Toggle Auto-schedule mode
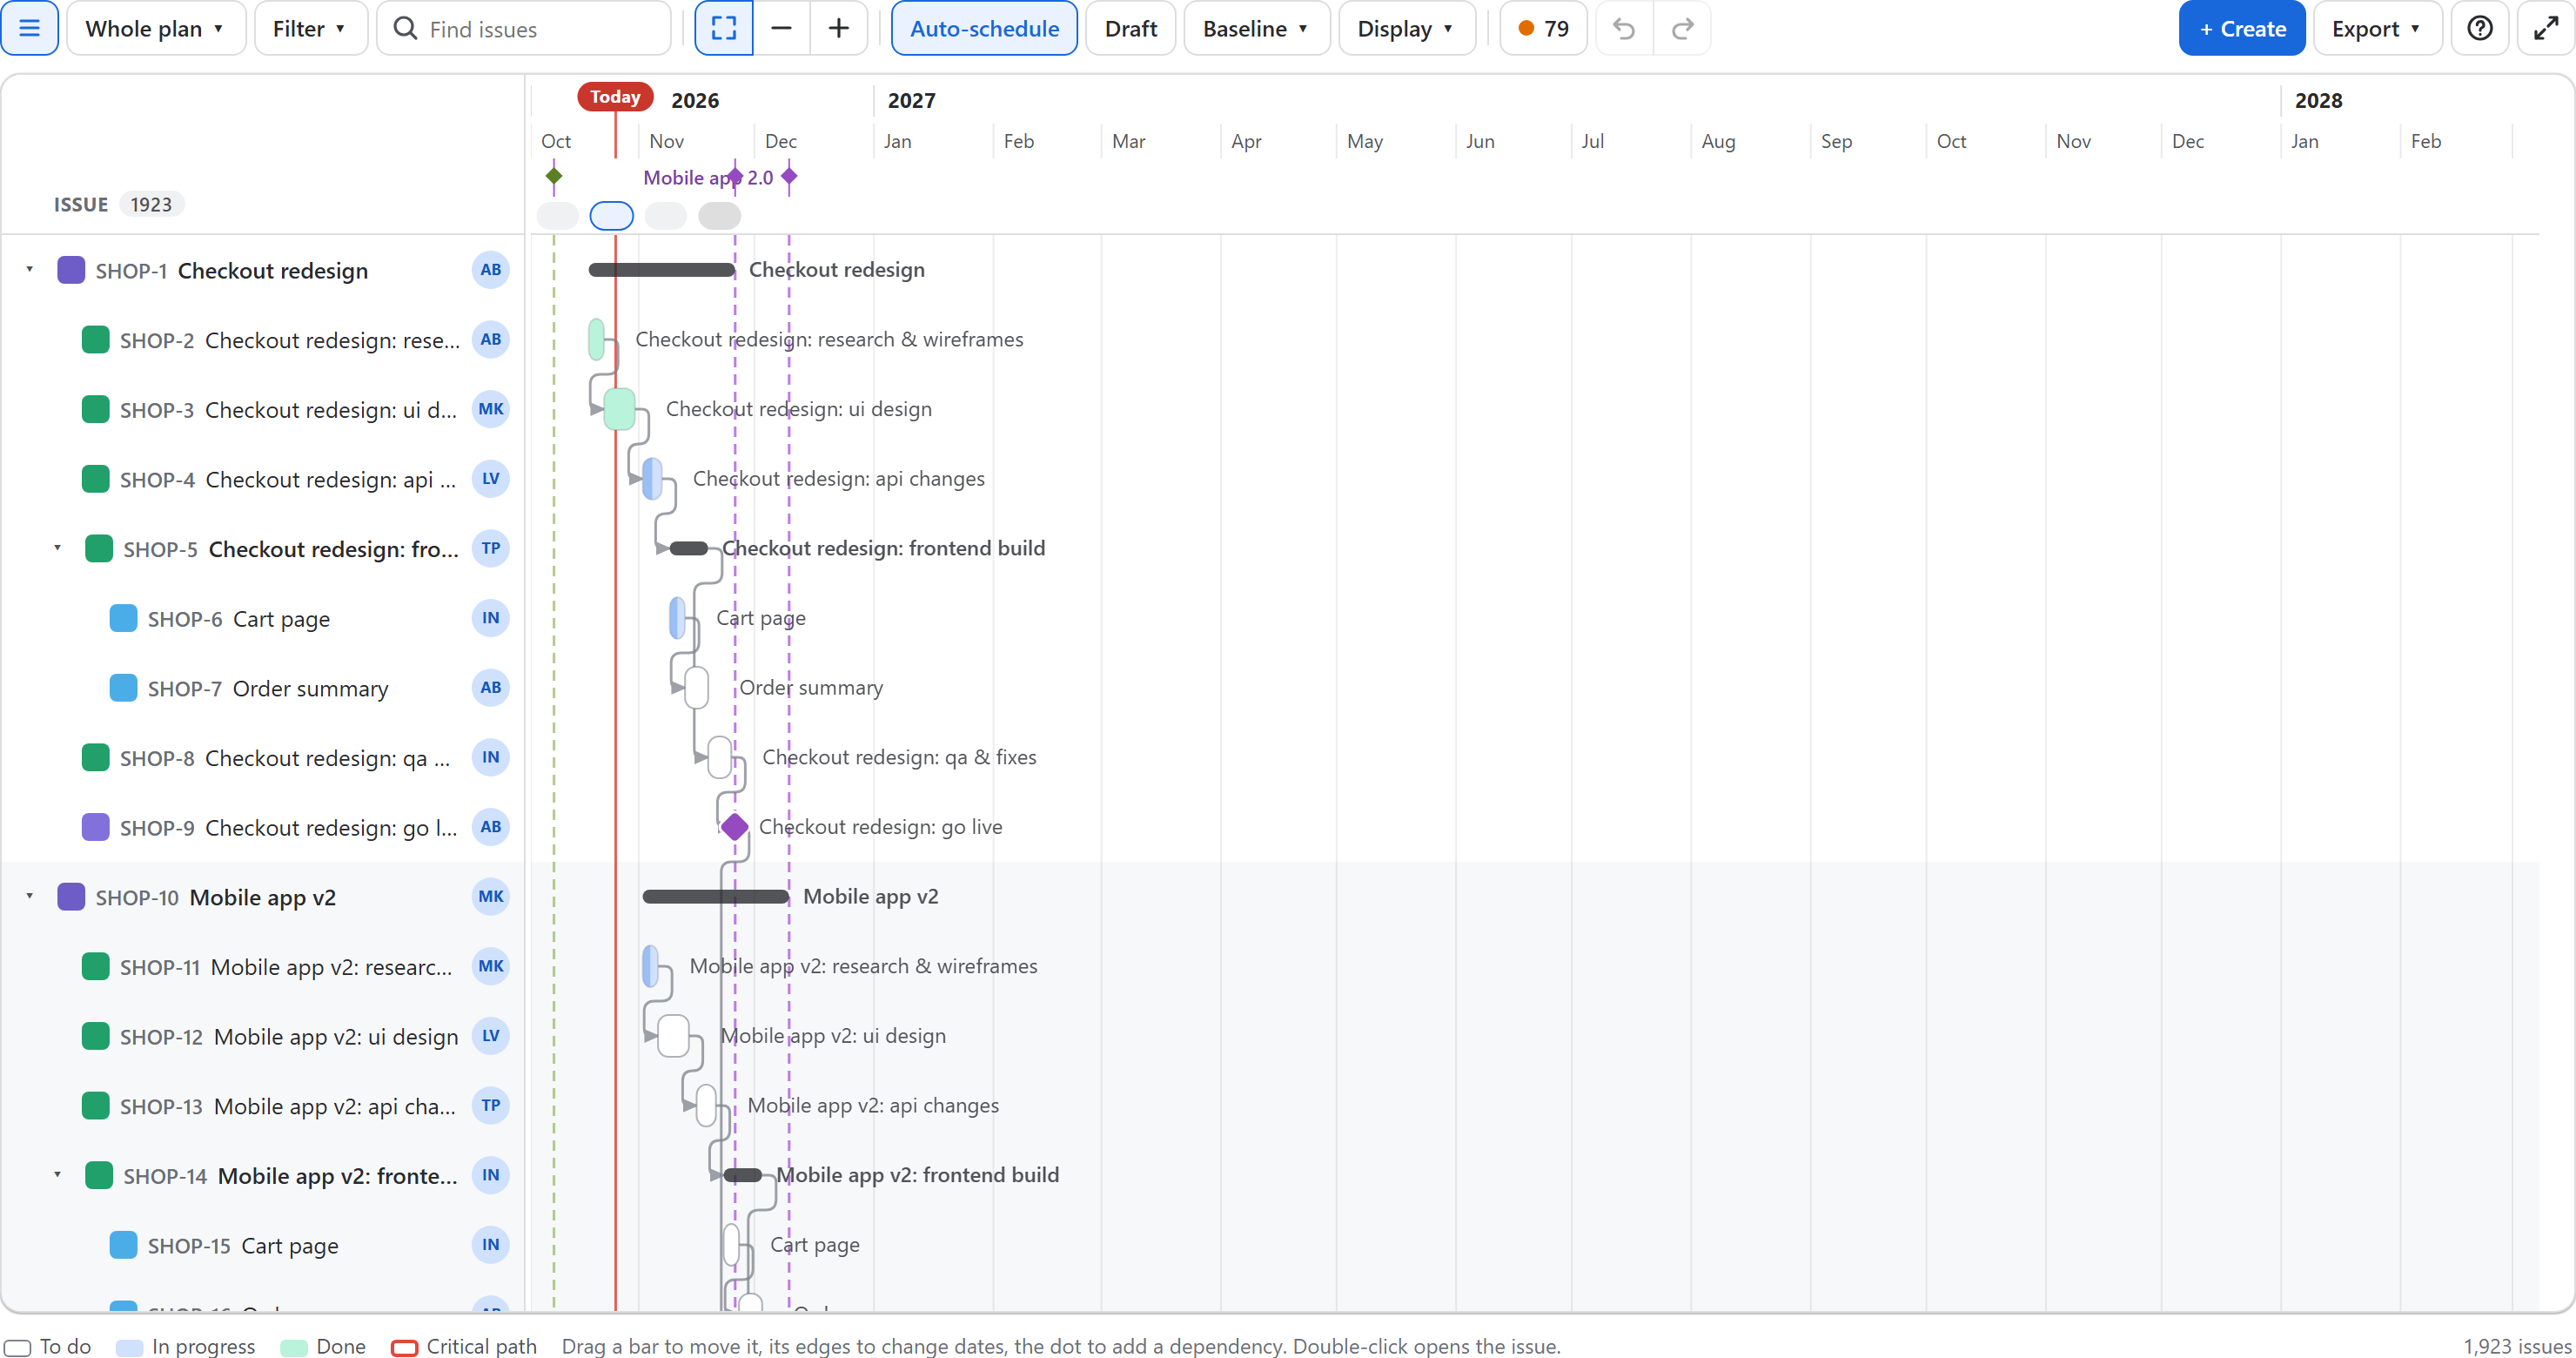This screenshot has width=2576, height=1358. (984, 28)
